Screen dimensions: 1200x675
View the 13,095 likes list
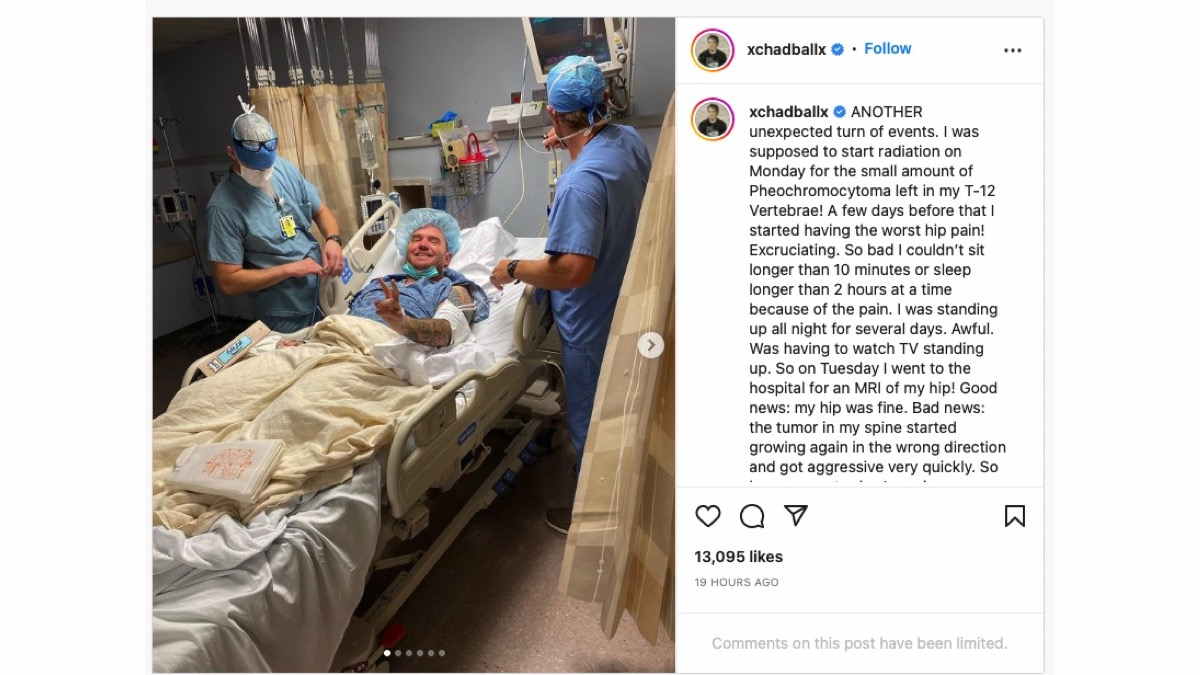[x=739, y=556]
